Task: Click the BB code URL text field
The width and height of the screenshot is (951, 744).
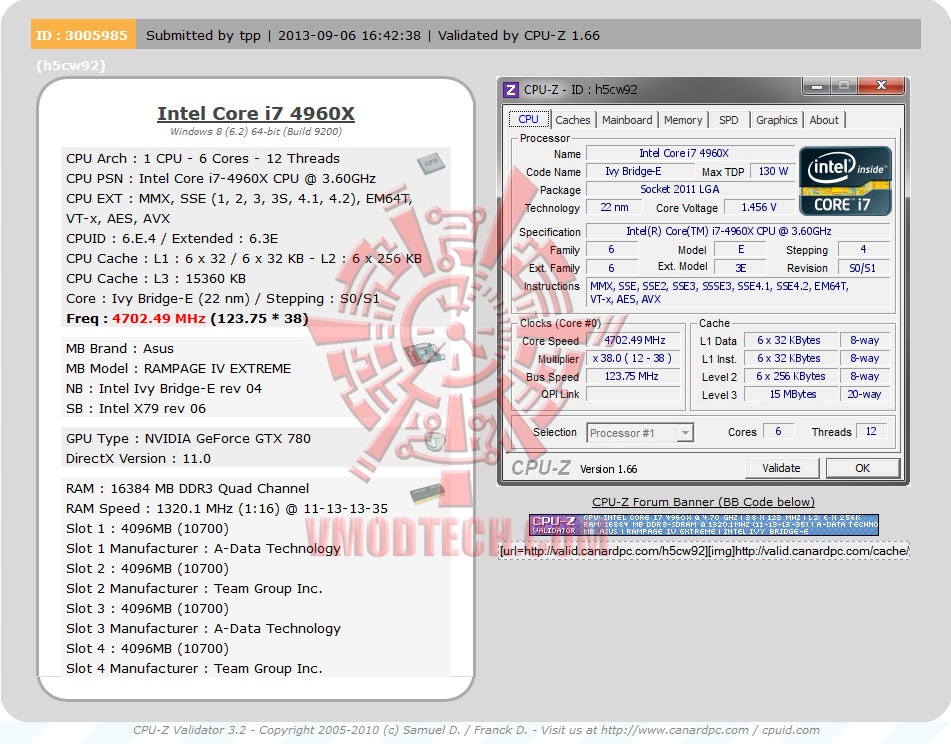Action: coord(704,551)
